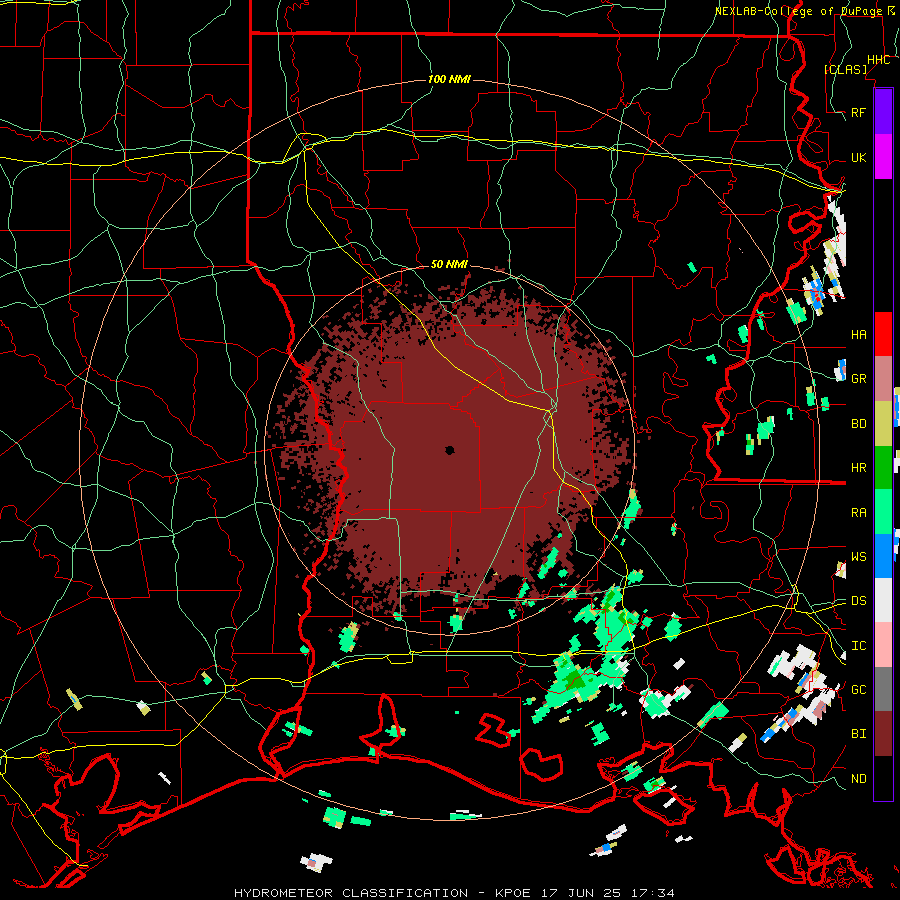900x900 pixels.
Task: Click the BI legend label
Action: (x=859, y=734)
